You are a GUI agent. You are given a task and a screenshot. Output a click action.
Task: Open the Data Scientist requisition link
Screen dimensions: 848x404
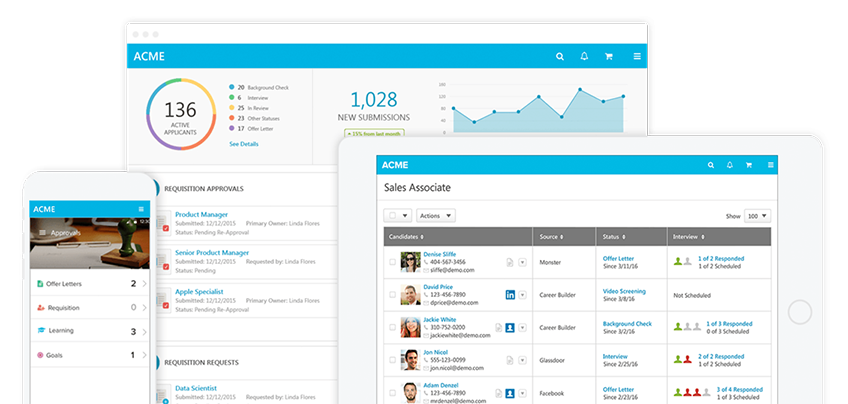tap(196, 388)
